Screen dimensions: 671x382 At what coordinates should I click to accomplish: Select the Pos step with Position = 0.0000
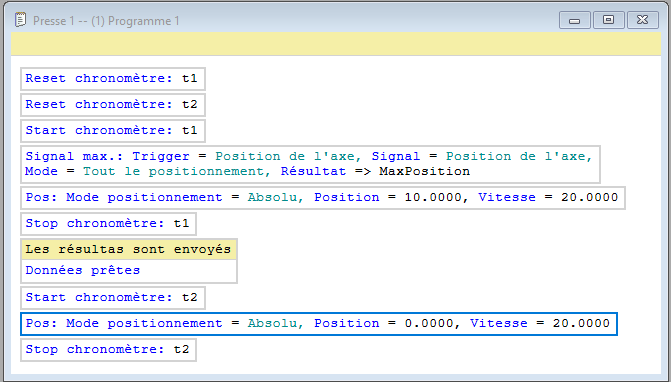click(x=319, y=324)
